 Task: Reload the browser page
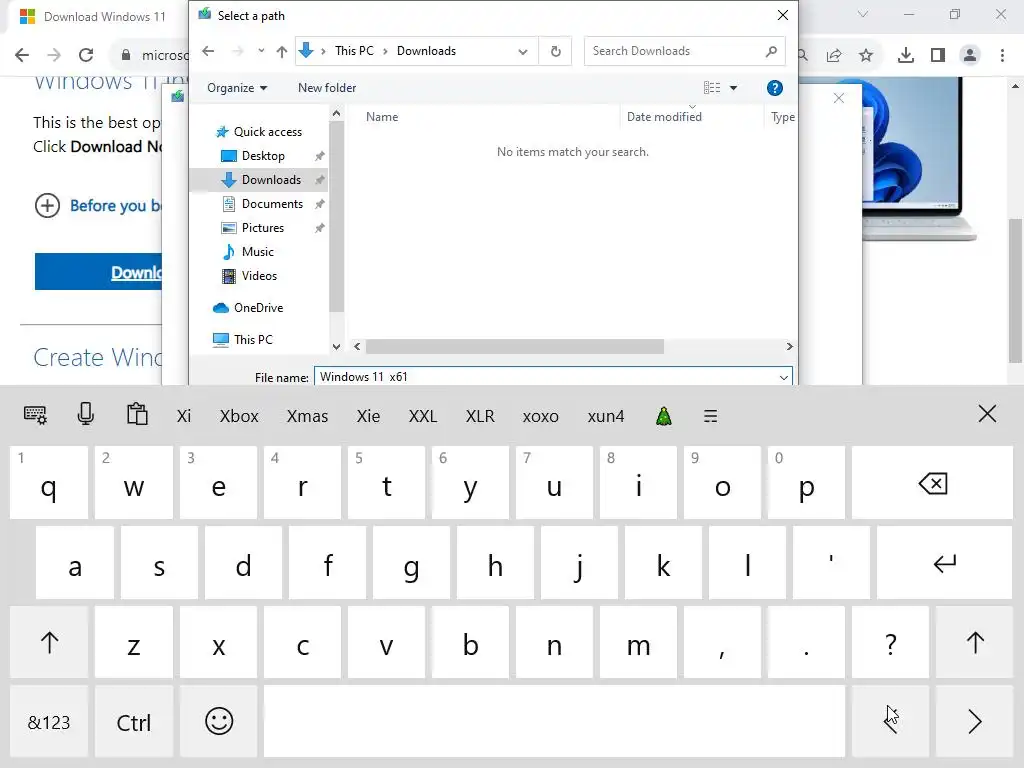(x=86, y=55)
